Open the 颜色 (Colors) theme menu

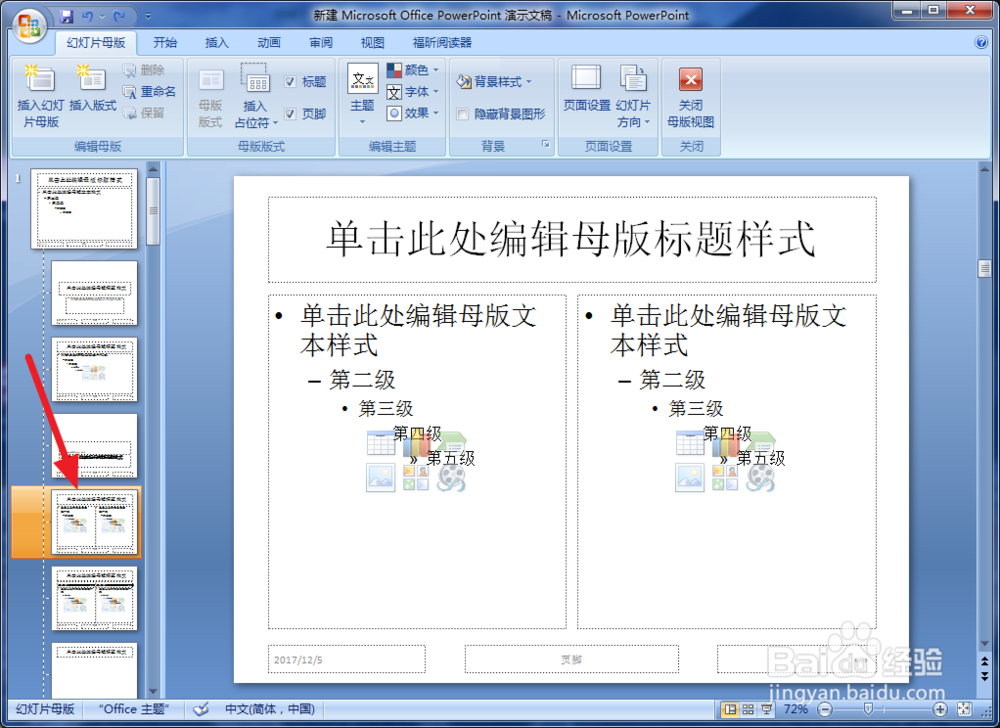(414, 70)
